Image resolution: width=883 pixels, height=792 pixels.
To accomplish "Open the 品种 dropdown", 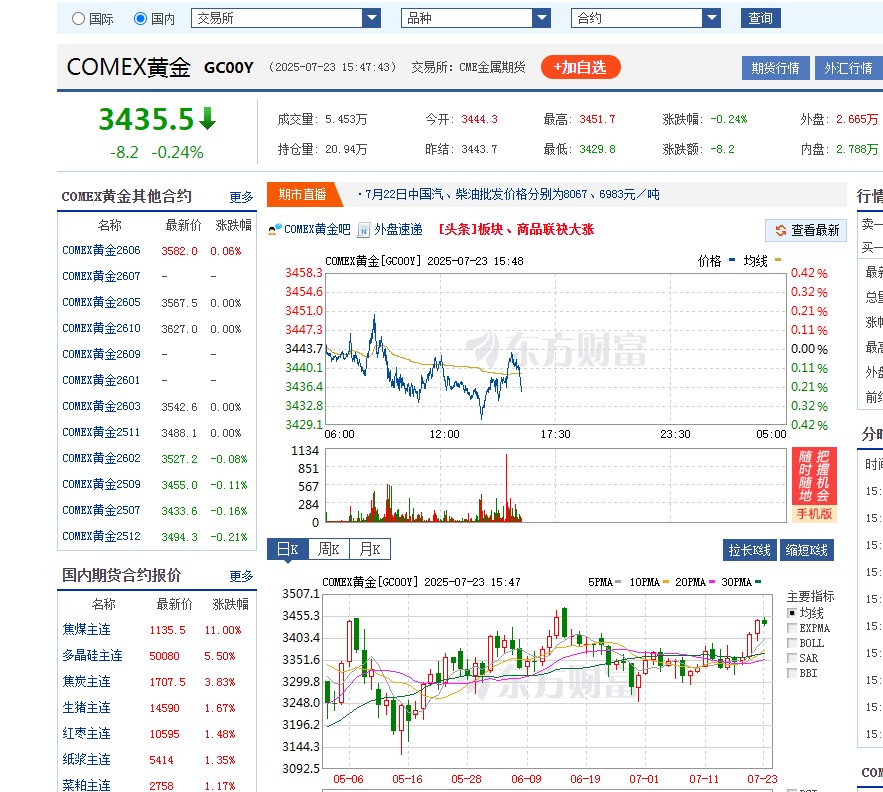I will (x=476, y=18).
